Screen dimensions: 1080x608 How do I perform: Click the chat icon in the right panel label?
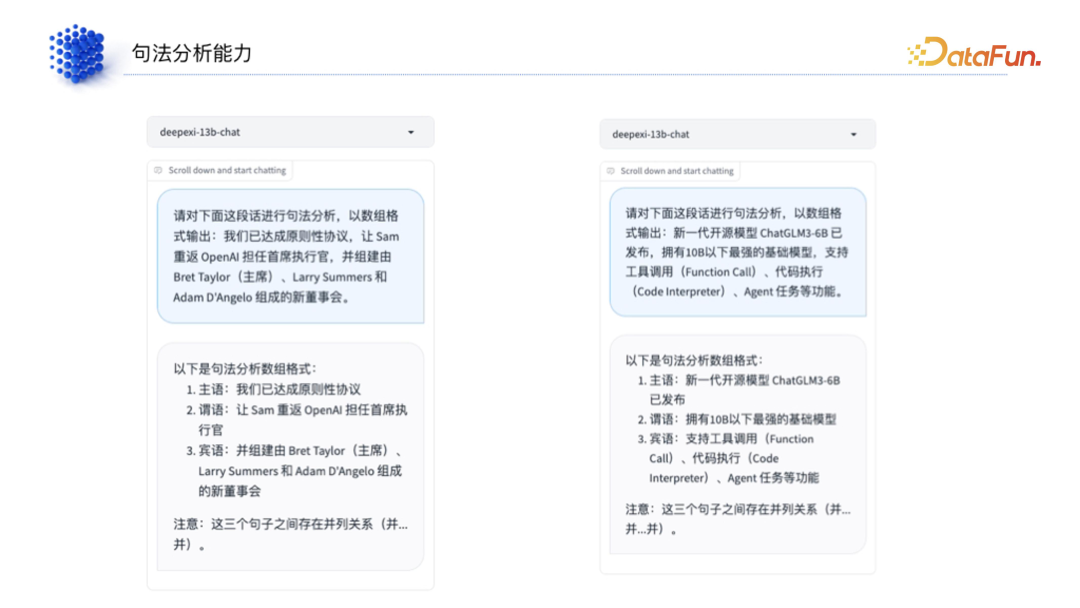pos(611,171)
